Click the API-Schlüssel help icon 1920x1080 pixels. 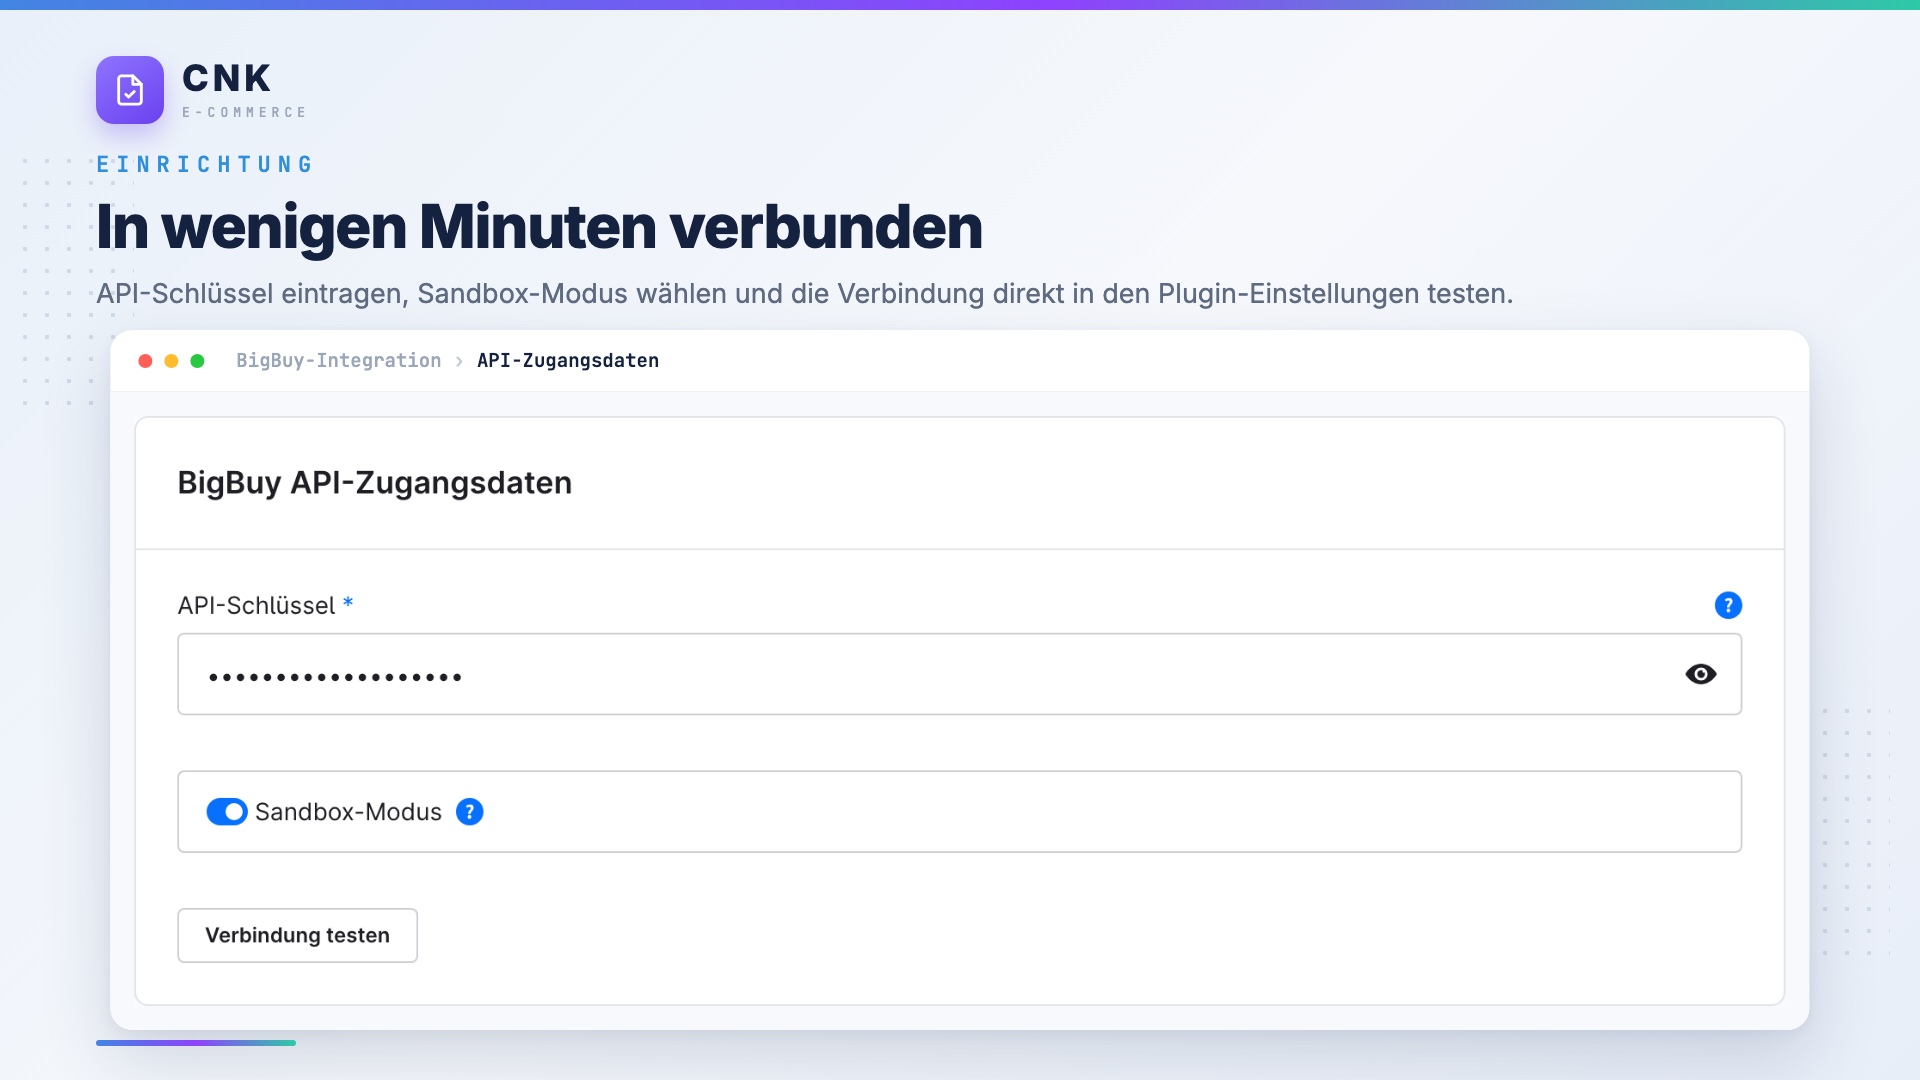click(1728, 605)
